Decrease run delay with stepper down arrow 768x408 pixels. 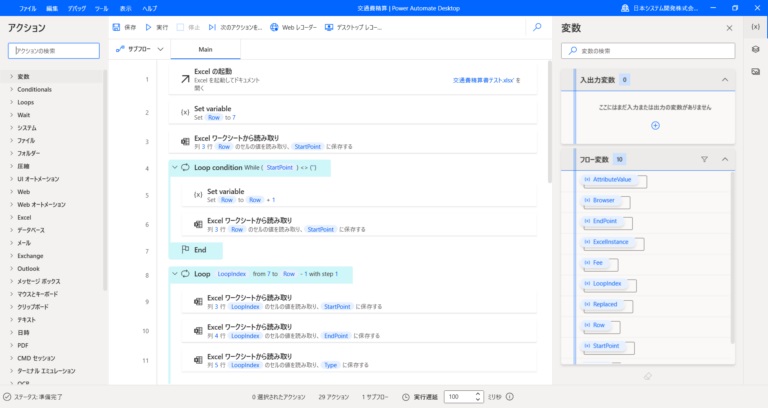478,400
